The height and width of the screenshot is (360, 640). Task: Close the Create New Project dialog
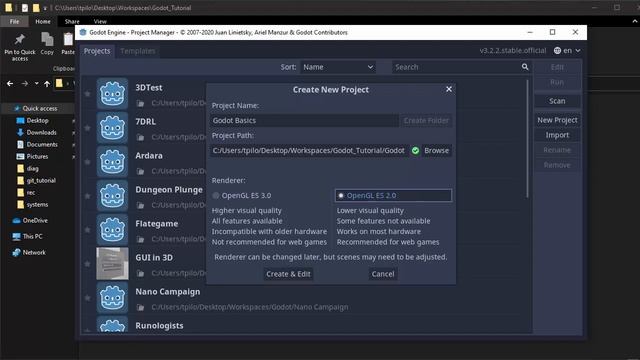pyautogui.click(x=449, y=89)
